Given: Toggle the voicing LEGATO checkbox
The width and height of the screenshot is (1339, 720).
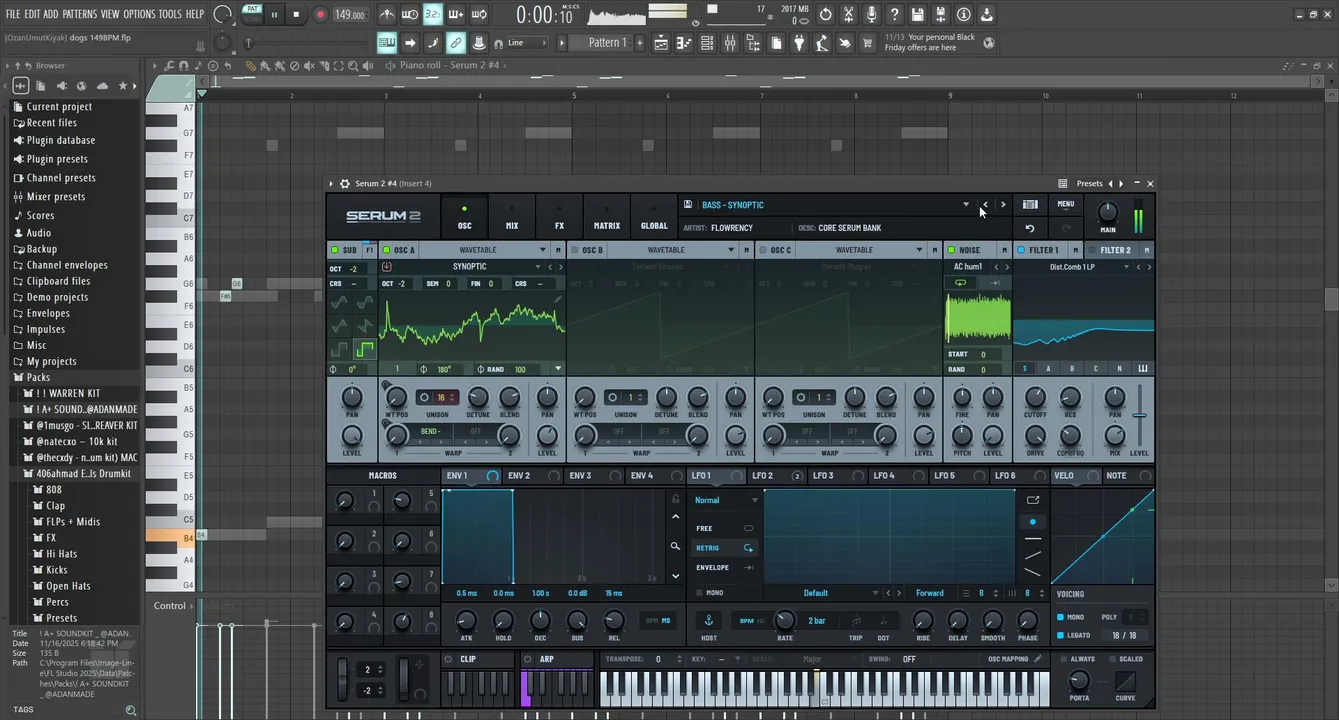Looking at the screenshot, I should click(x=1061, y=635).
